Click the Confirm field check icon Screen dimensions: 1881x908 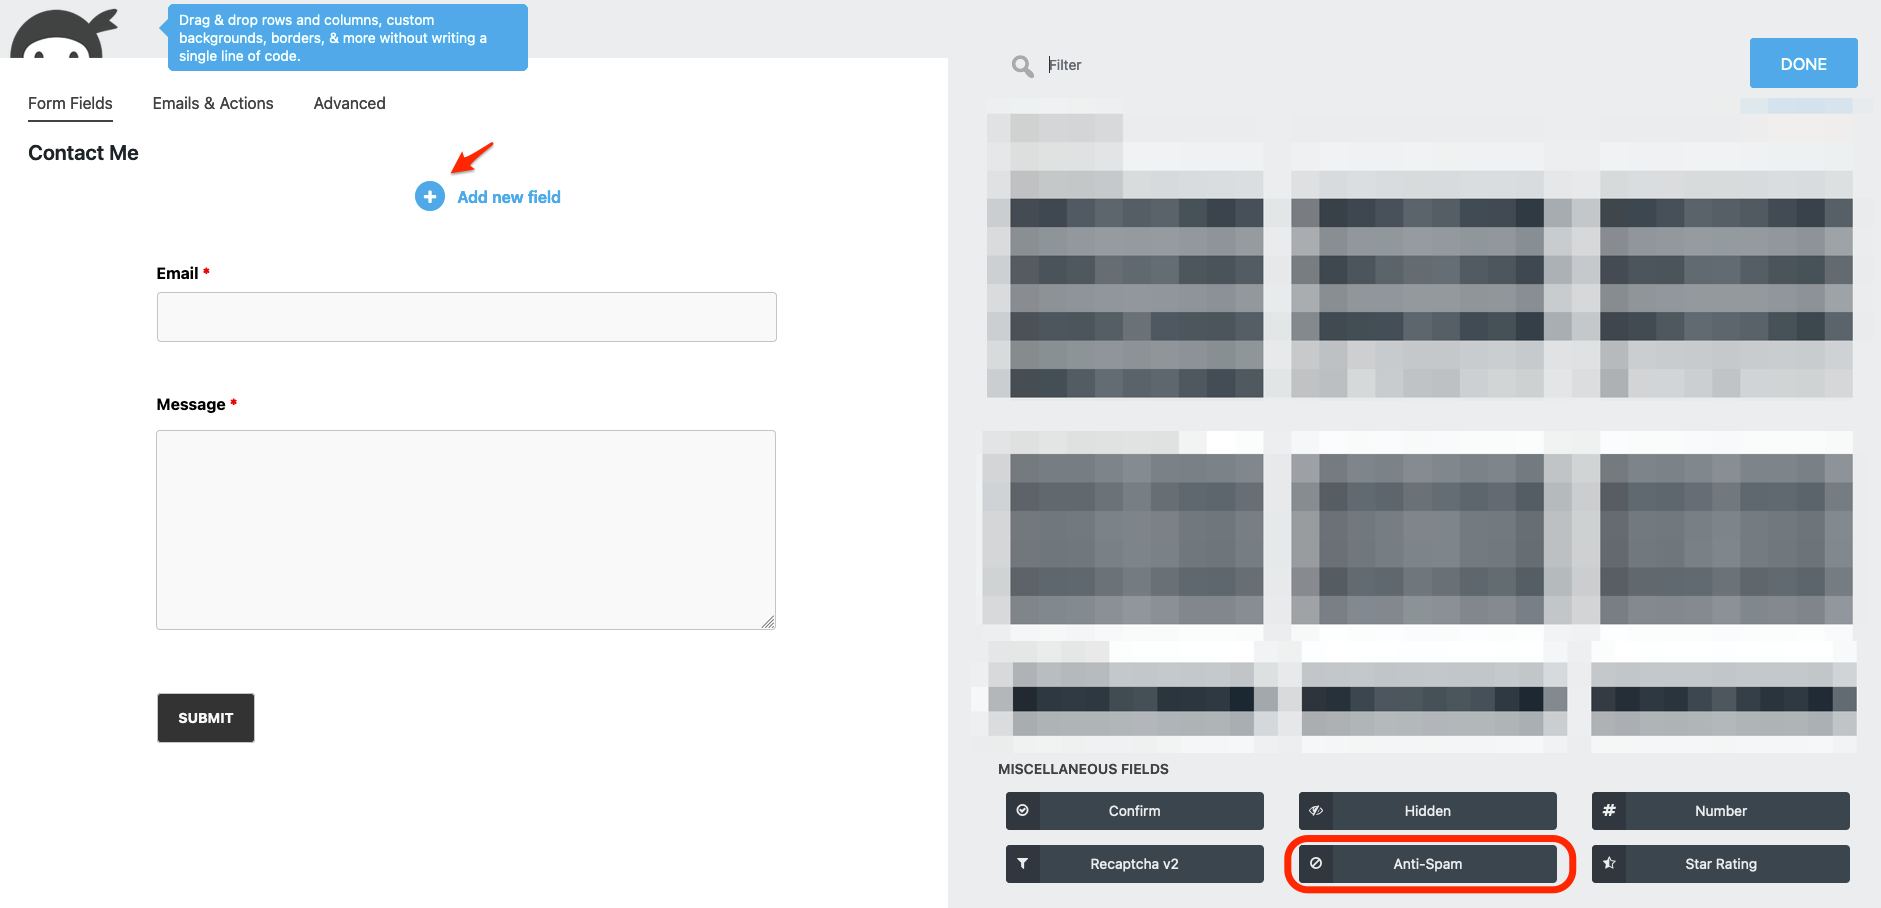coord(1023,811)
